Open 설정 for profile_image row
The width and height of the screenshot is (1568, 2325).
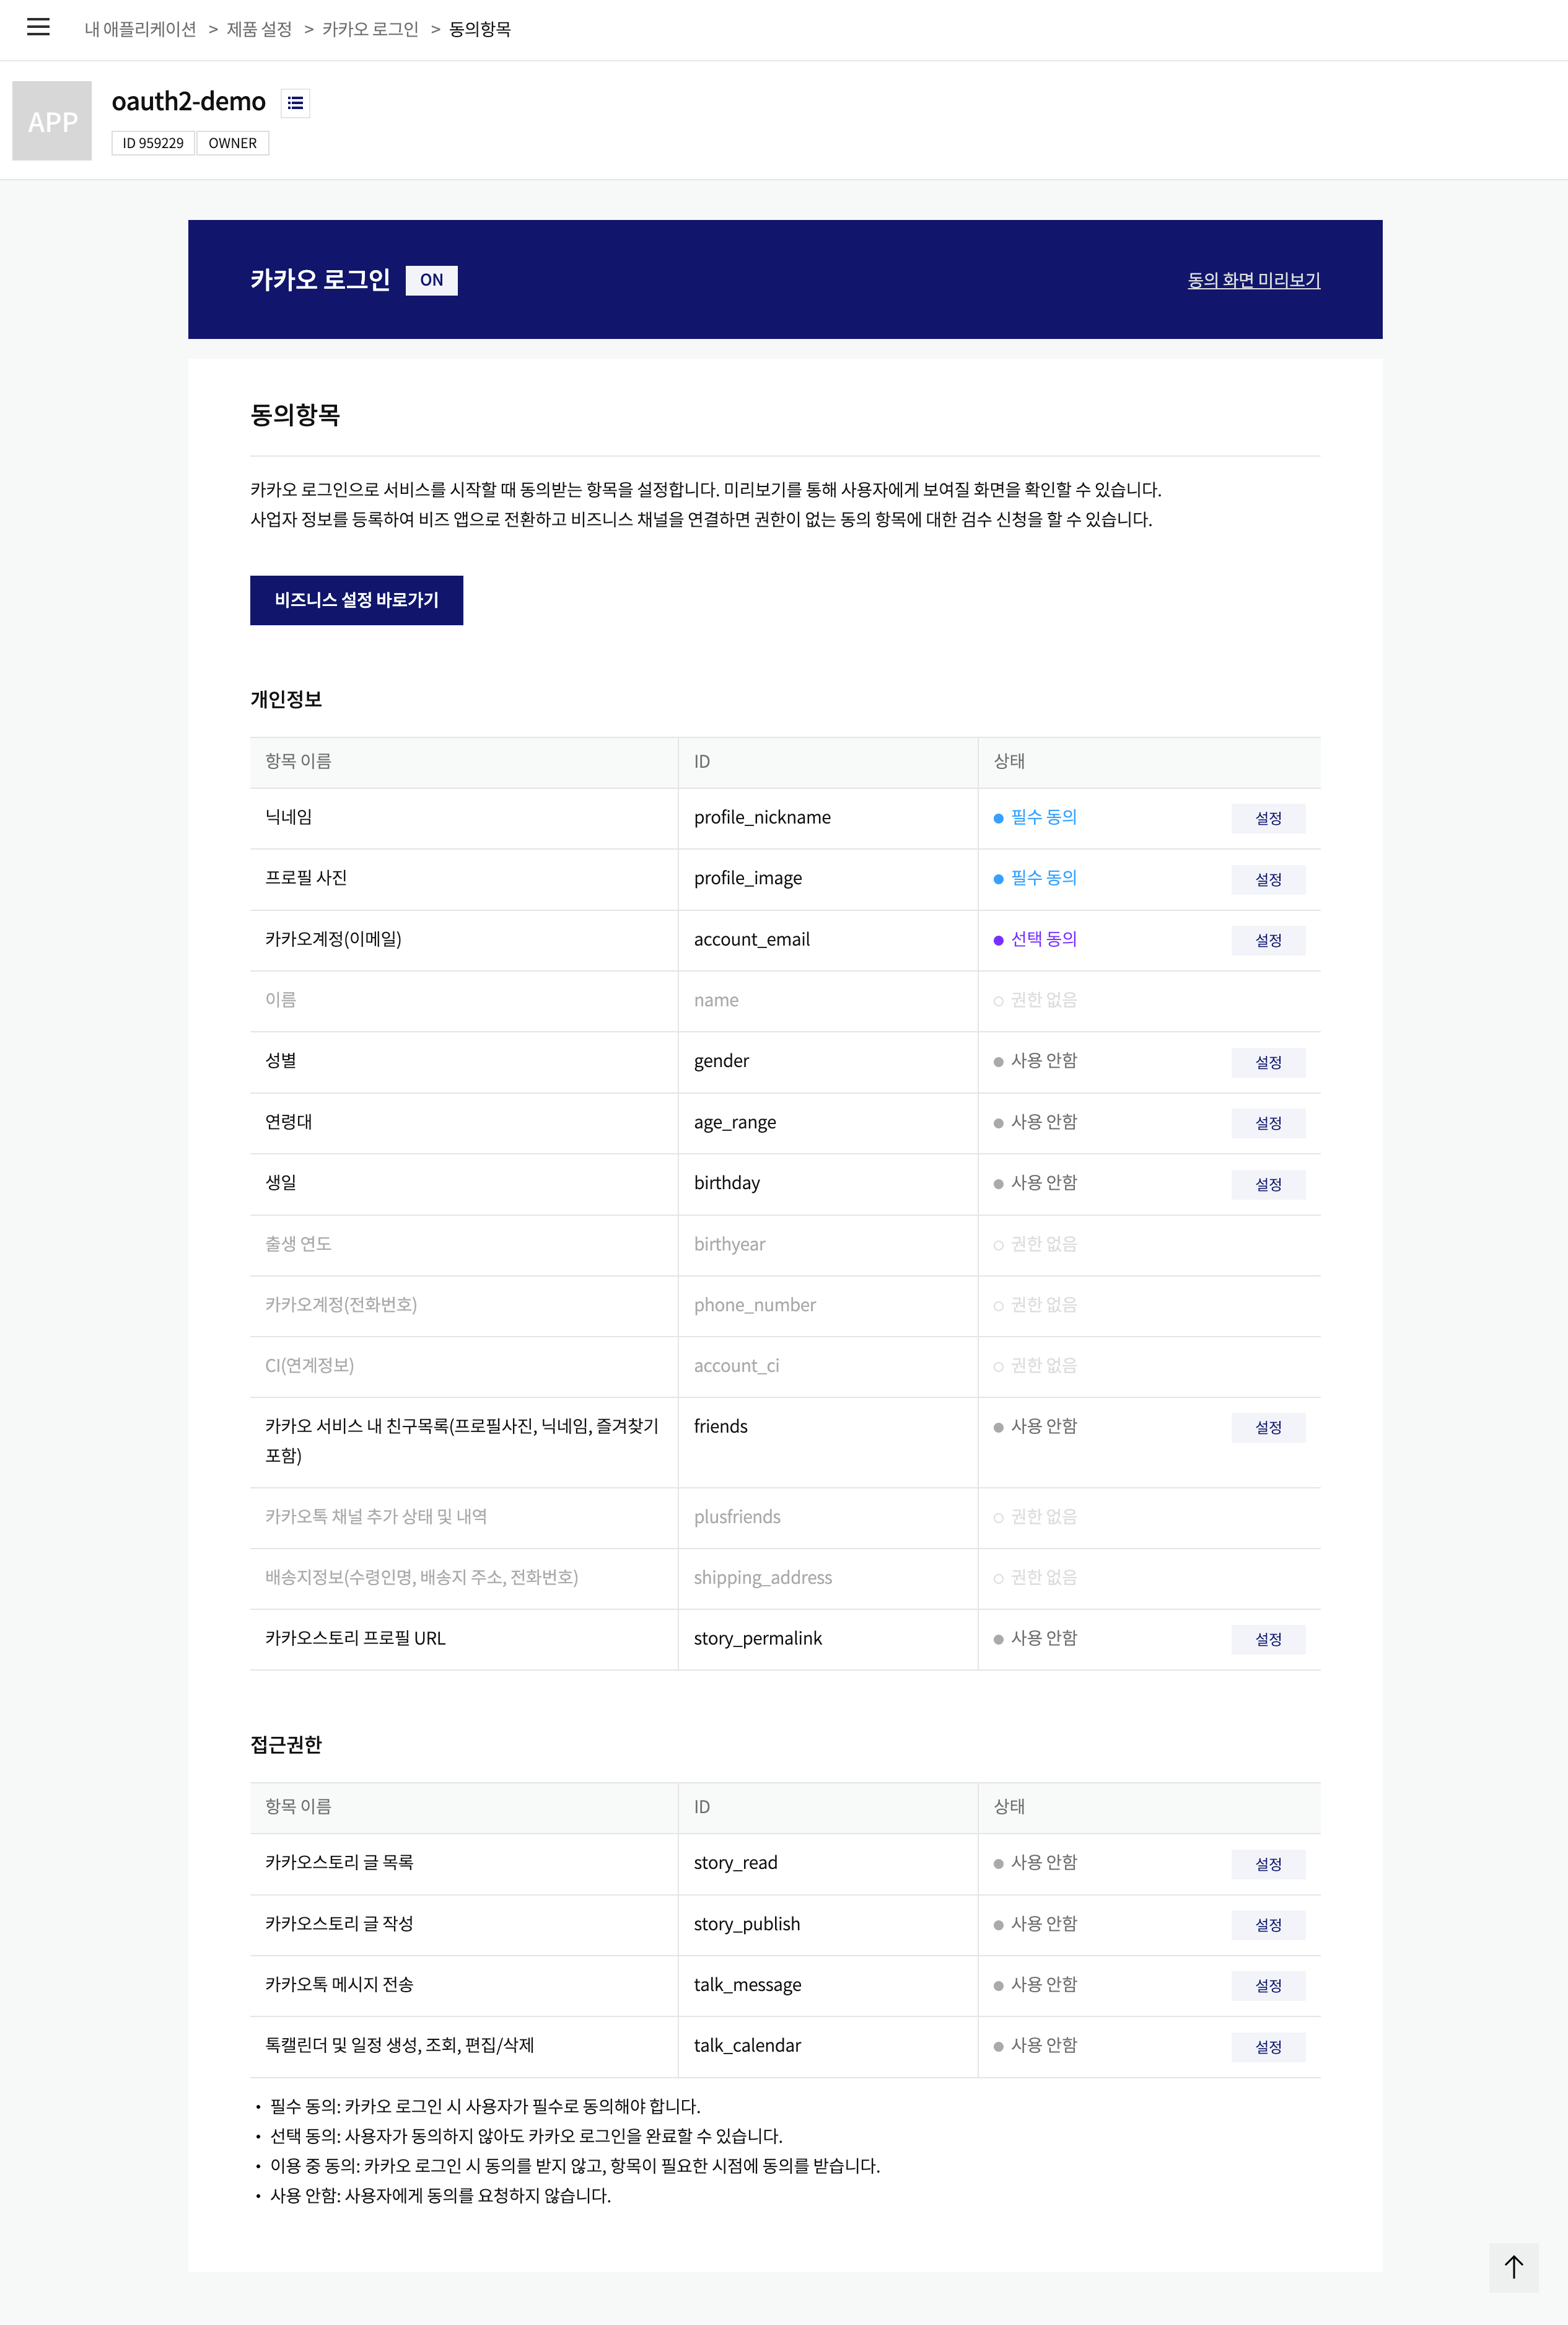(x=1268, y=879)
